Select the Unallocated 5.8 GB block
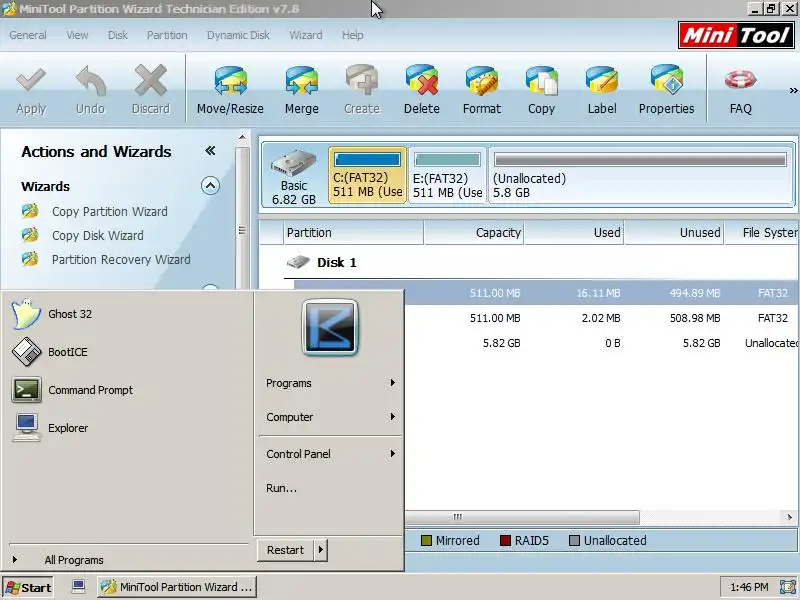 click(x=640, y=175)
